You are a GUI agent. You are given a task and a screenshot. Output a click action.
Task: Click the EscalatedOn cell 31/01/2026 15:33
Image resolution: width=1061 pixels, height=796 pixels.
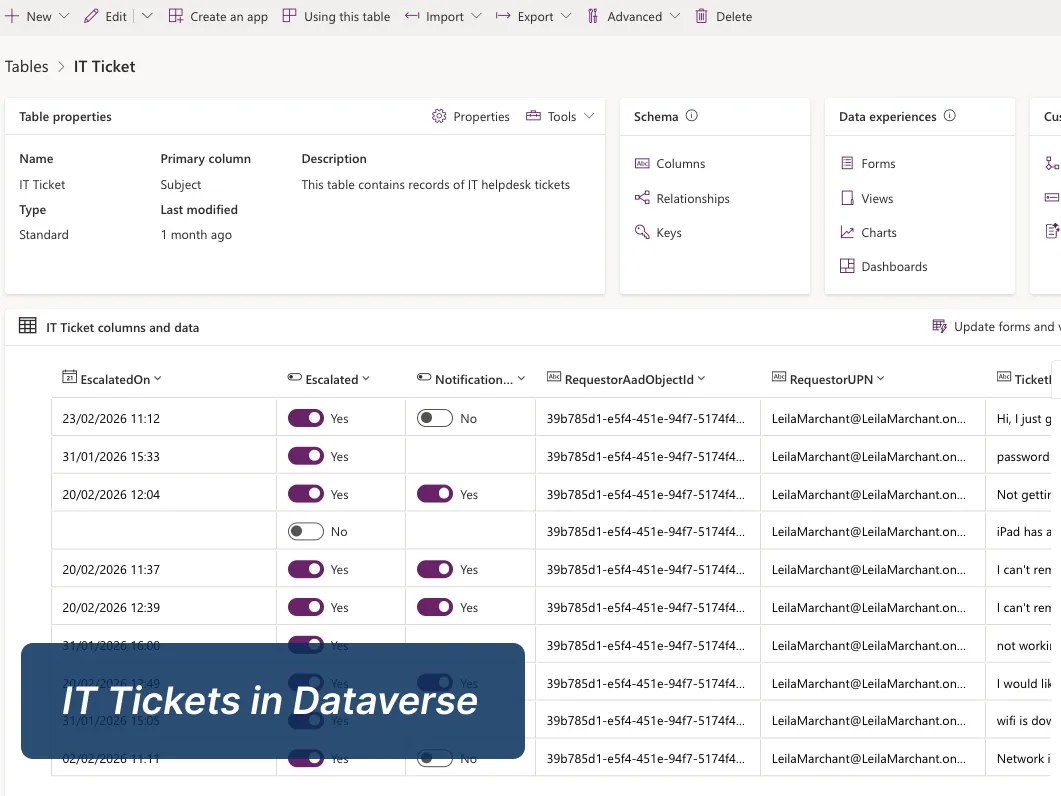click(164, 456)
